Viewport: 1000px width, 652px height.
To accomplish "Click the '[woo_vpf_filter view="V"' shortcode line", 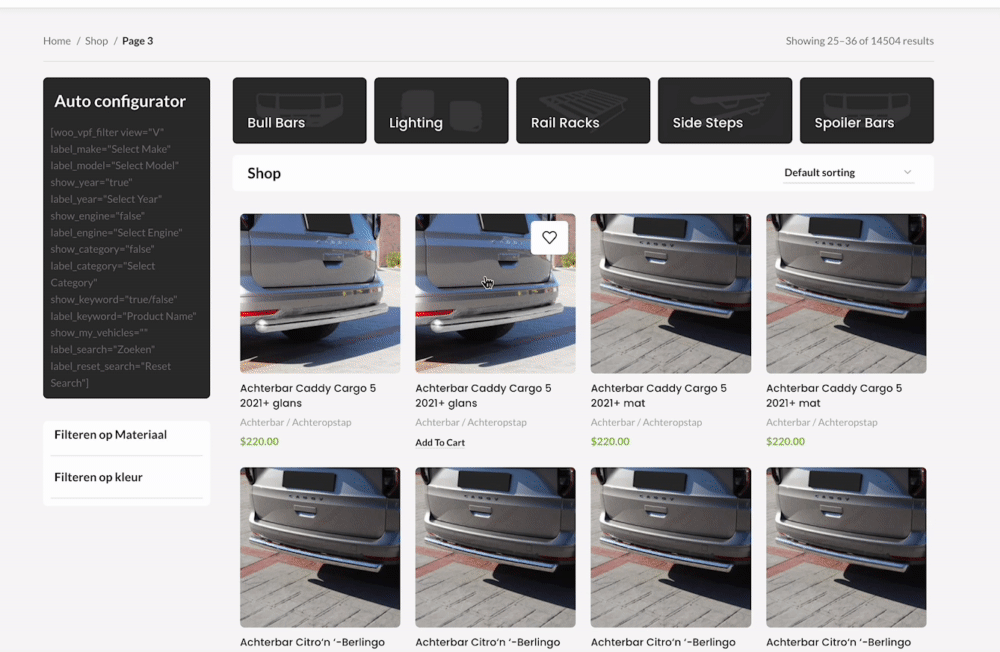I will pyautogui.click(x=107, y=132).
